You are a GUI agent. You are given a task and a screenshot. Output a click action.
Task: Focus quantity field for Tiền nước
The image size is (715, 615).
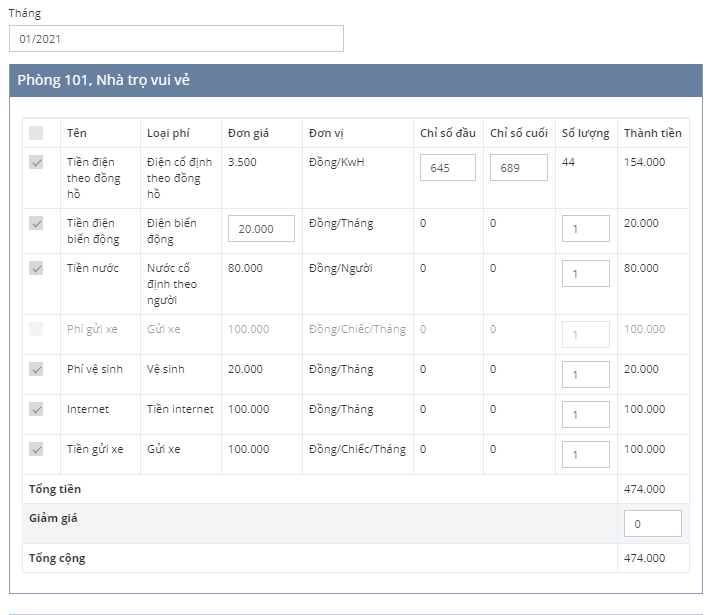point(585,274)
